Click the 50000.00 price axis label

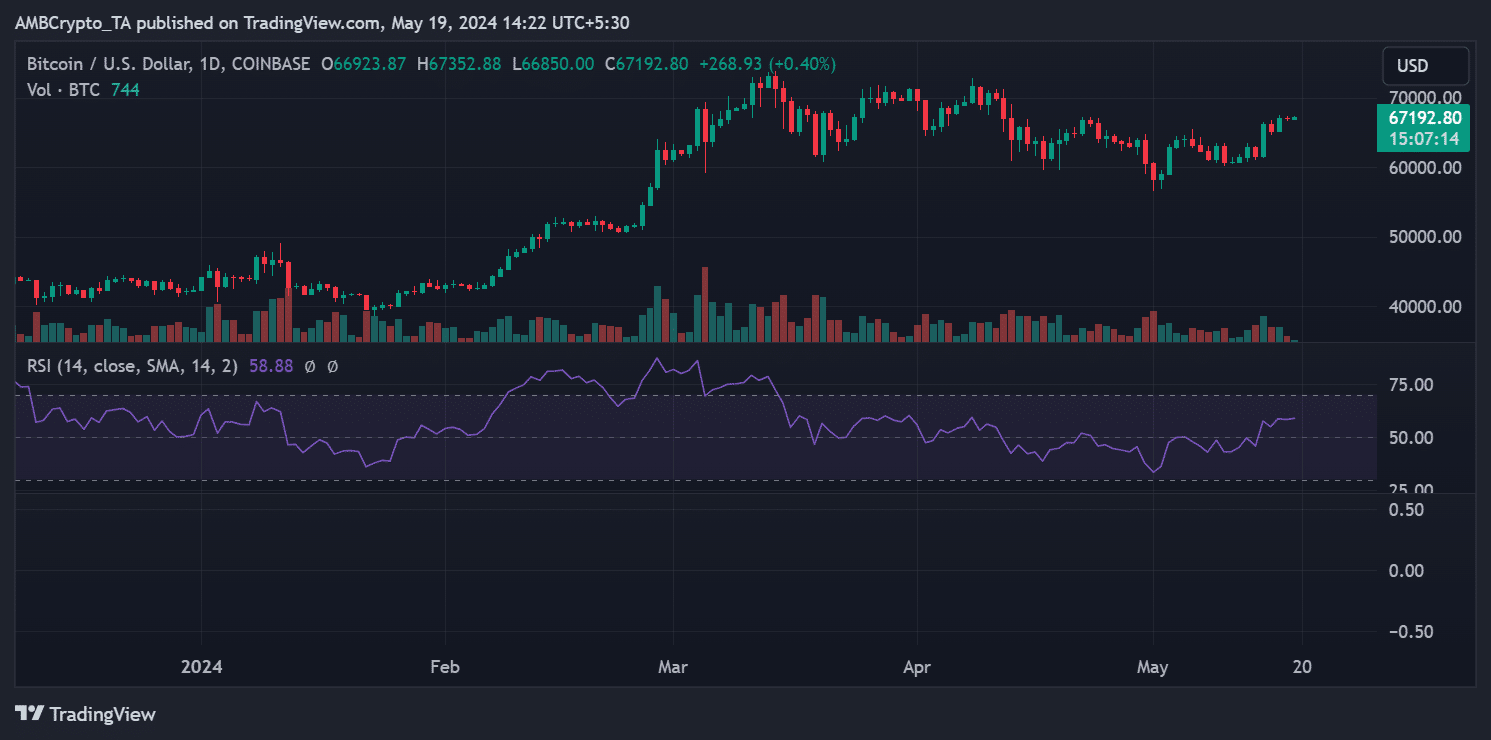point(1423,237)
